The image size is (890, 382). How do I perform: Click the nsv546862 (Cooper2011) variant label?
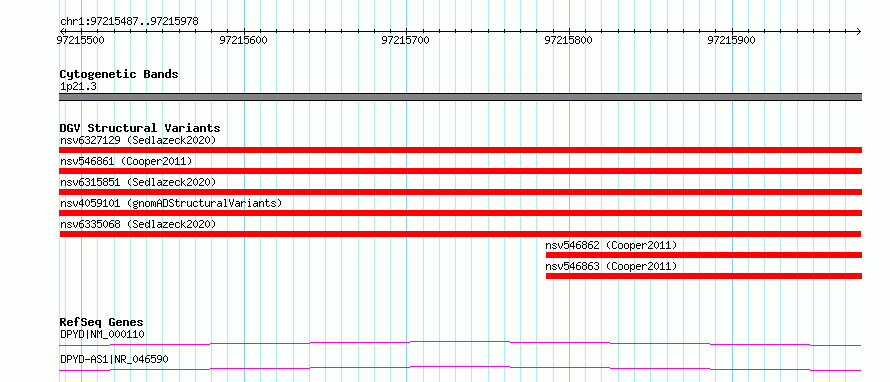coord(611,246)
